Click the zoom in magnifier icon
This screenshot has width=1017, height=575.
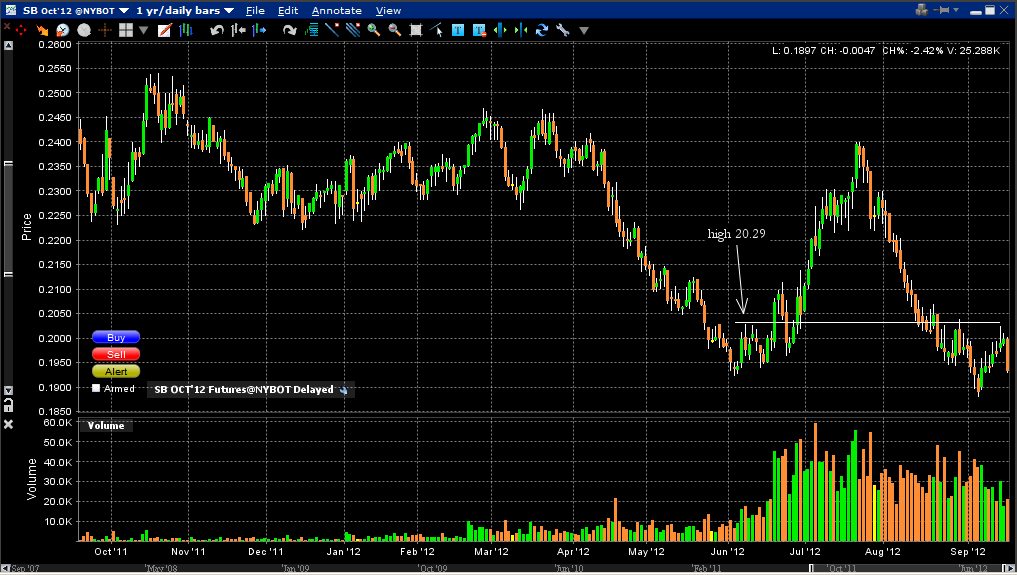coord(374,30)
